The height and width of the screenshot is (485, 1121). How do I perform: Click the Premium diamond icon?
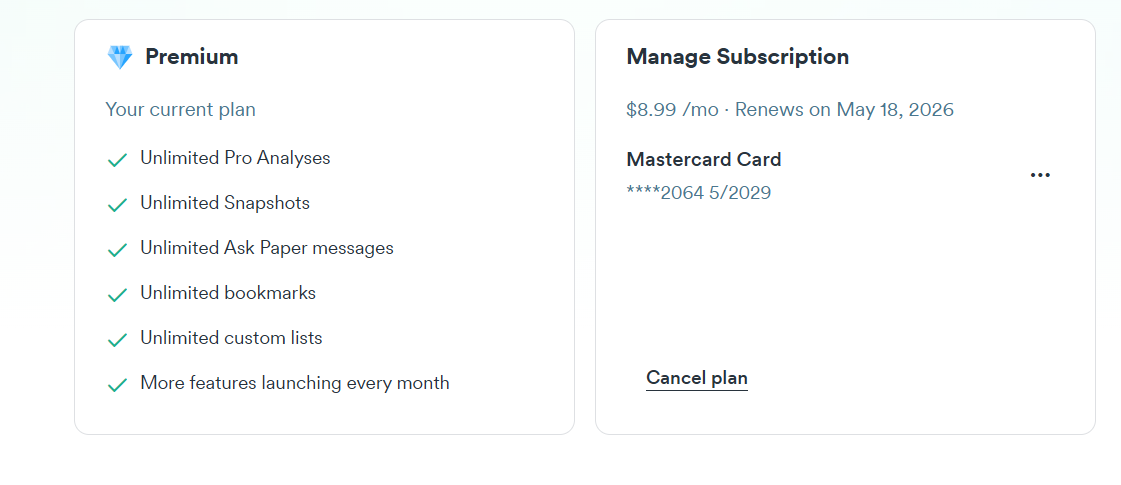pos(119,57)
